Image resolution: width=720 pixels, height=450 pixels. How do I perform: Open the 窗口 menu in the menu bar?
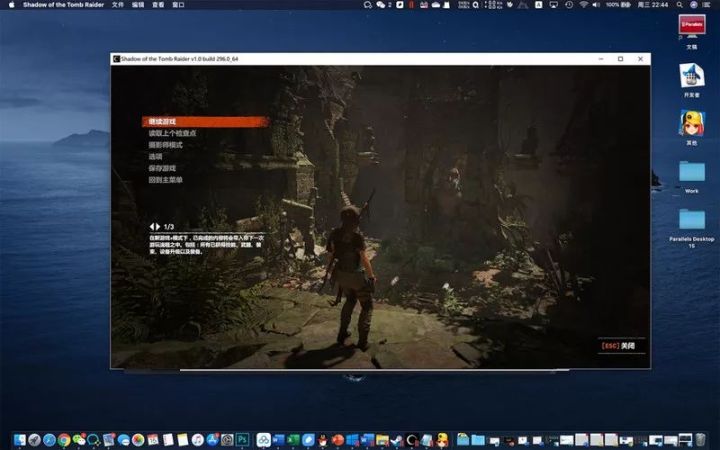point(178,5)
